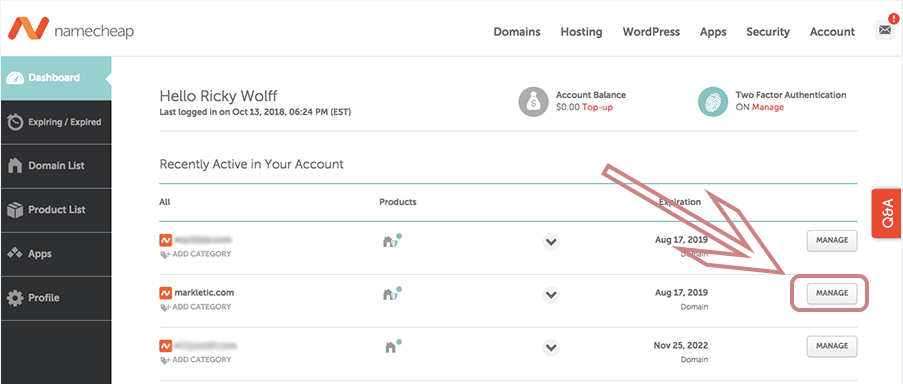This screenshot has height=384, width=903.
Task: Click Manage button for markletic.com
Action: pos(832,293)
